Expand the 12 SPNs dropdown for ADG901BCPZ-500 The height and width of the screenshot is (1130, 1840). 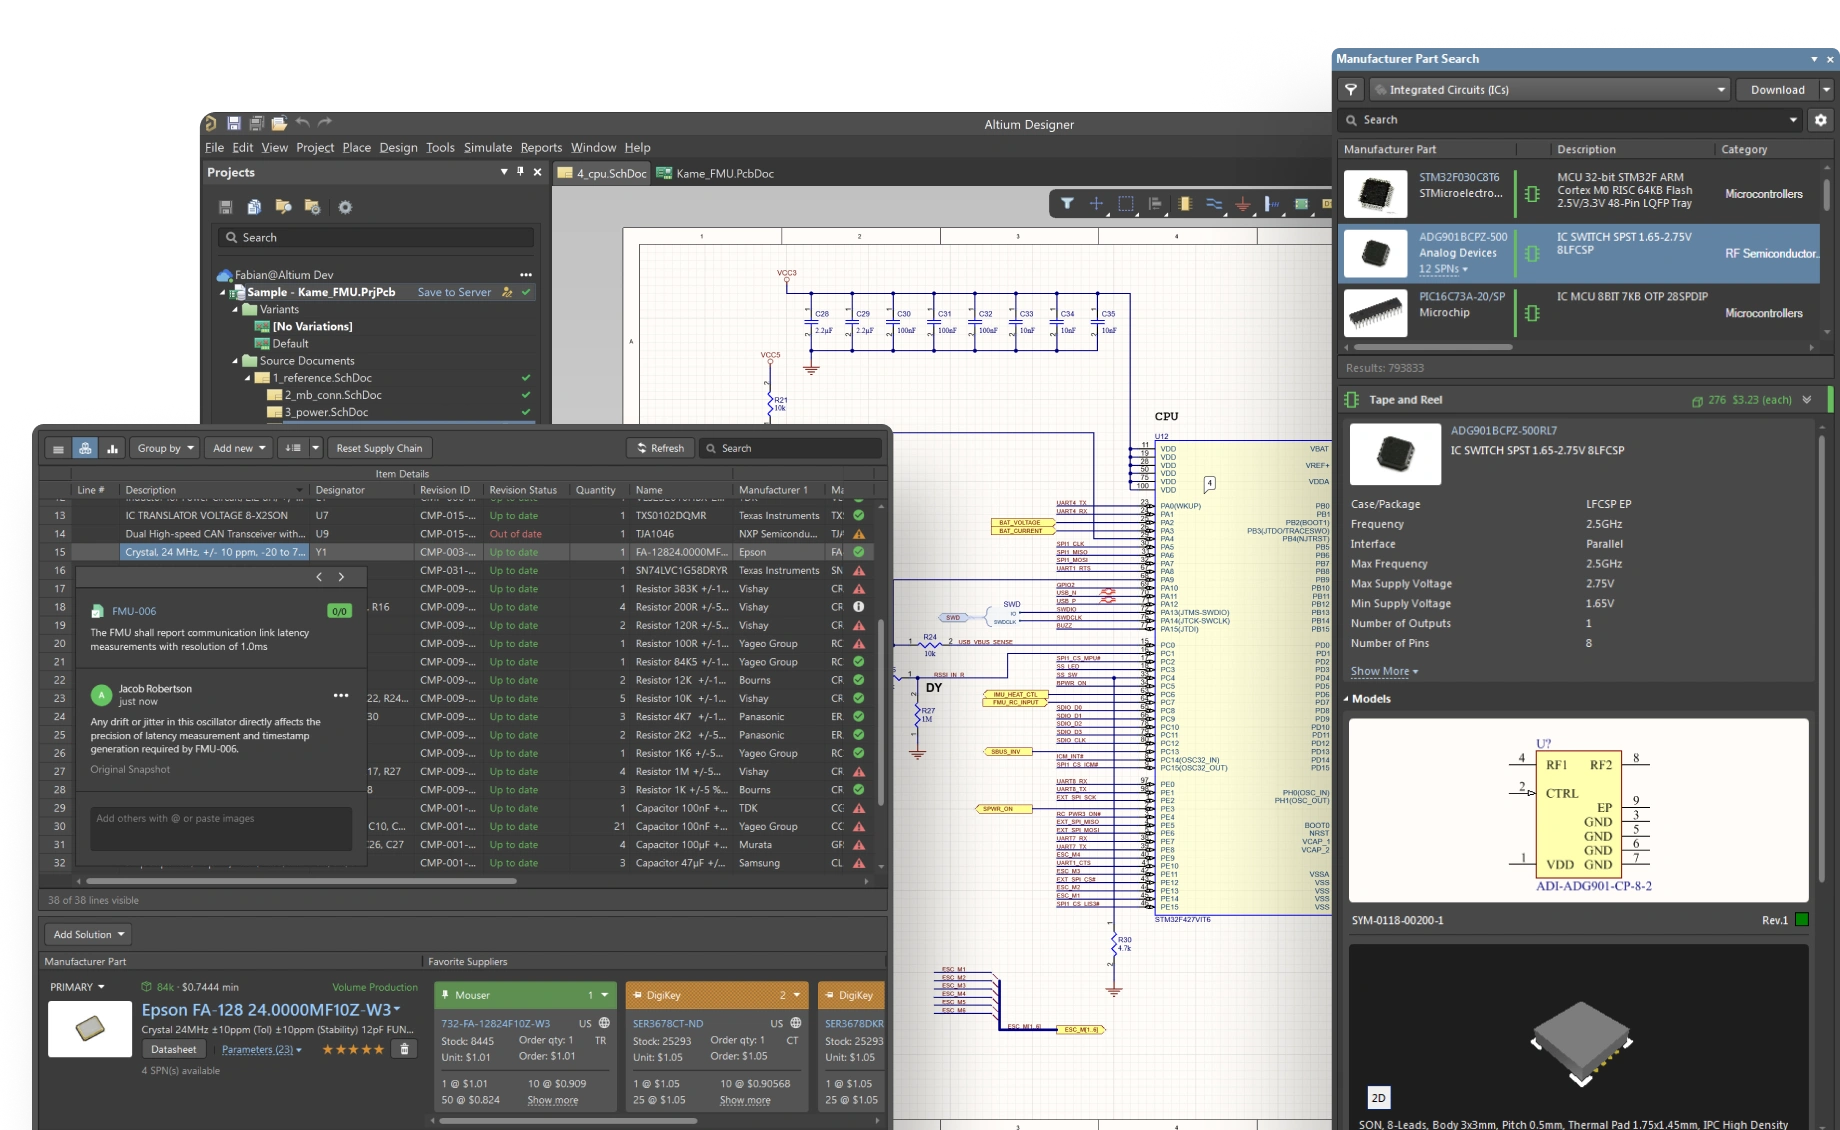[1443, 269]
